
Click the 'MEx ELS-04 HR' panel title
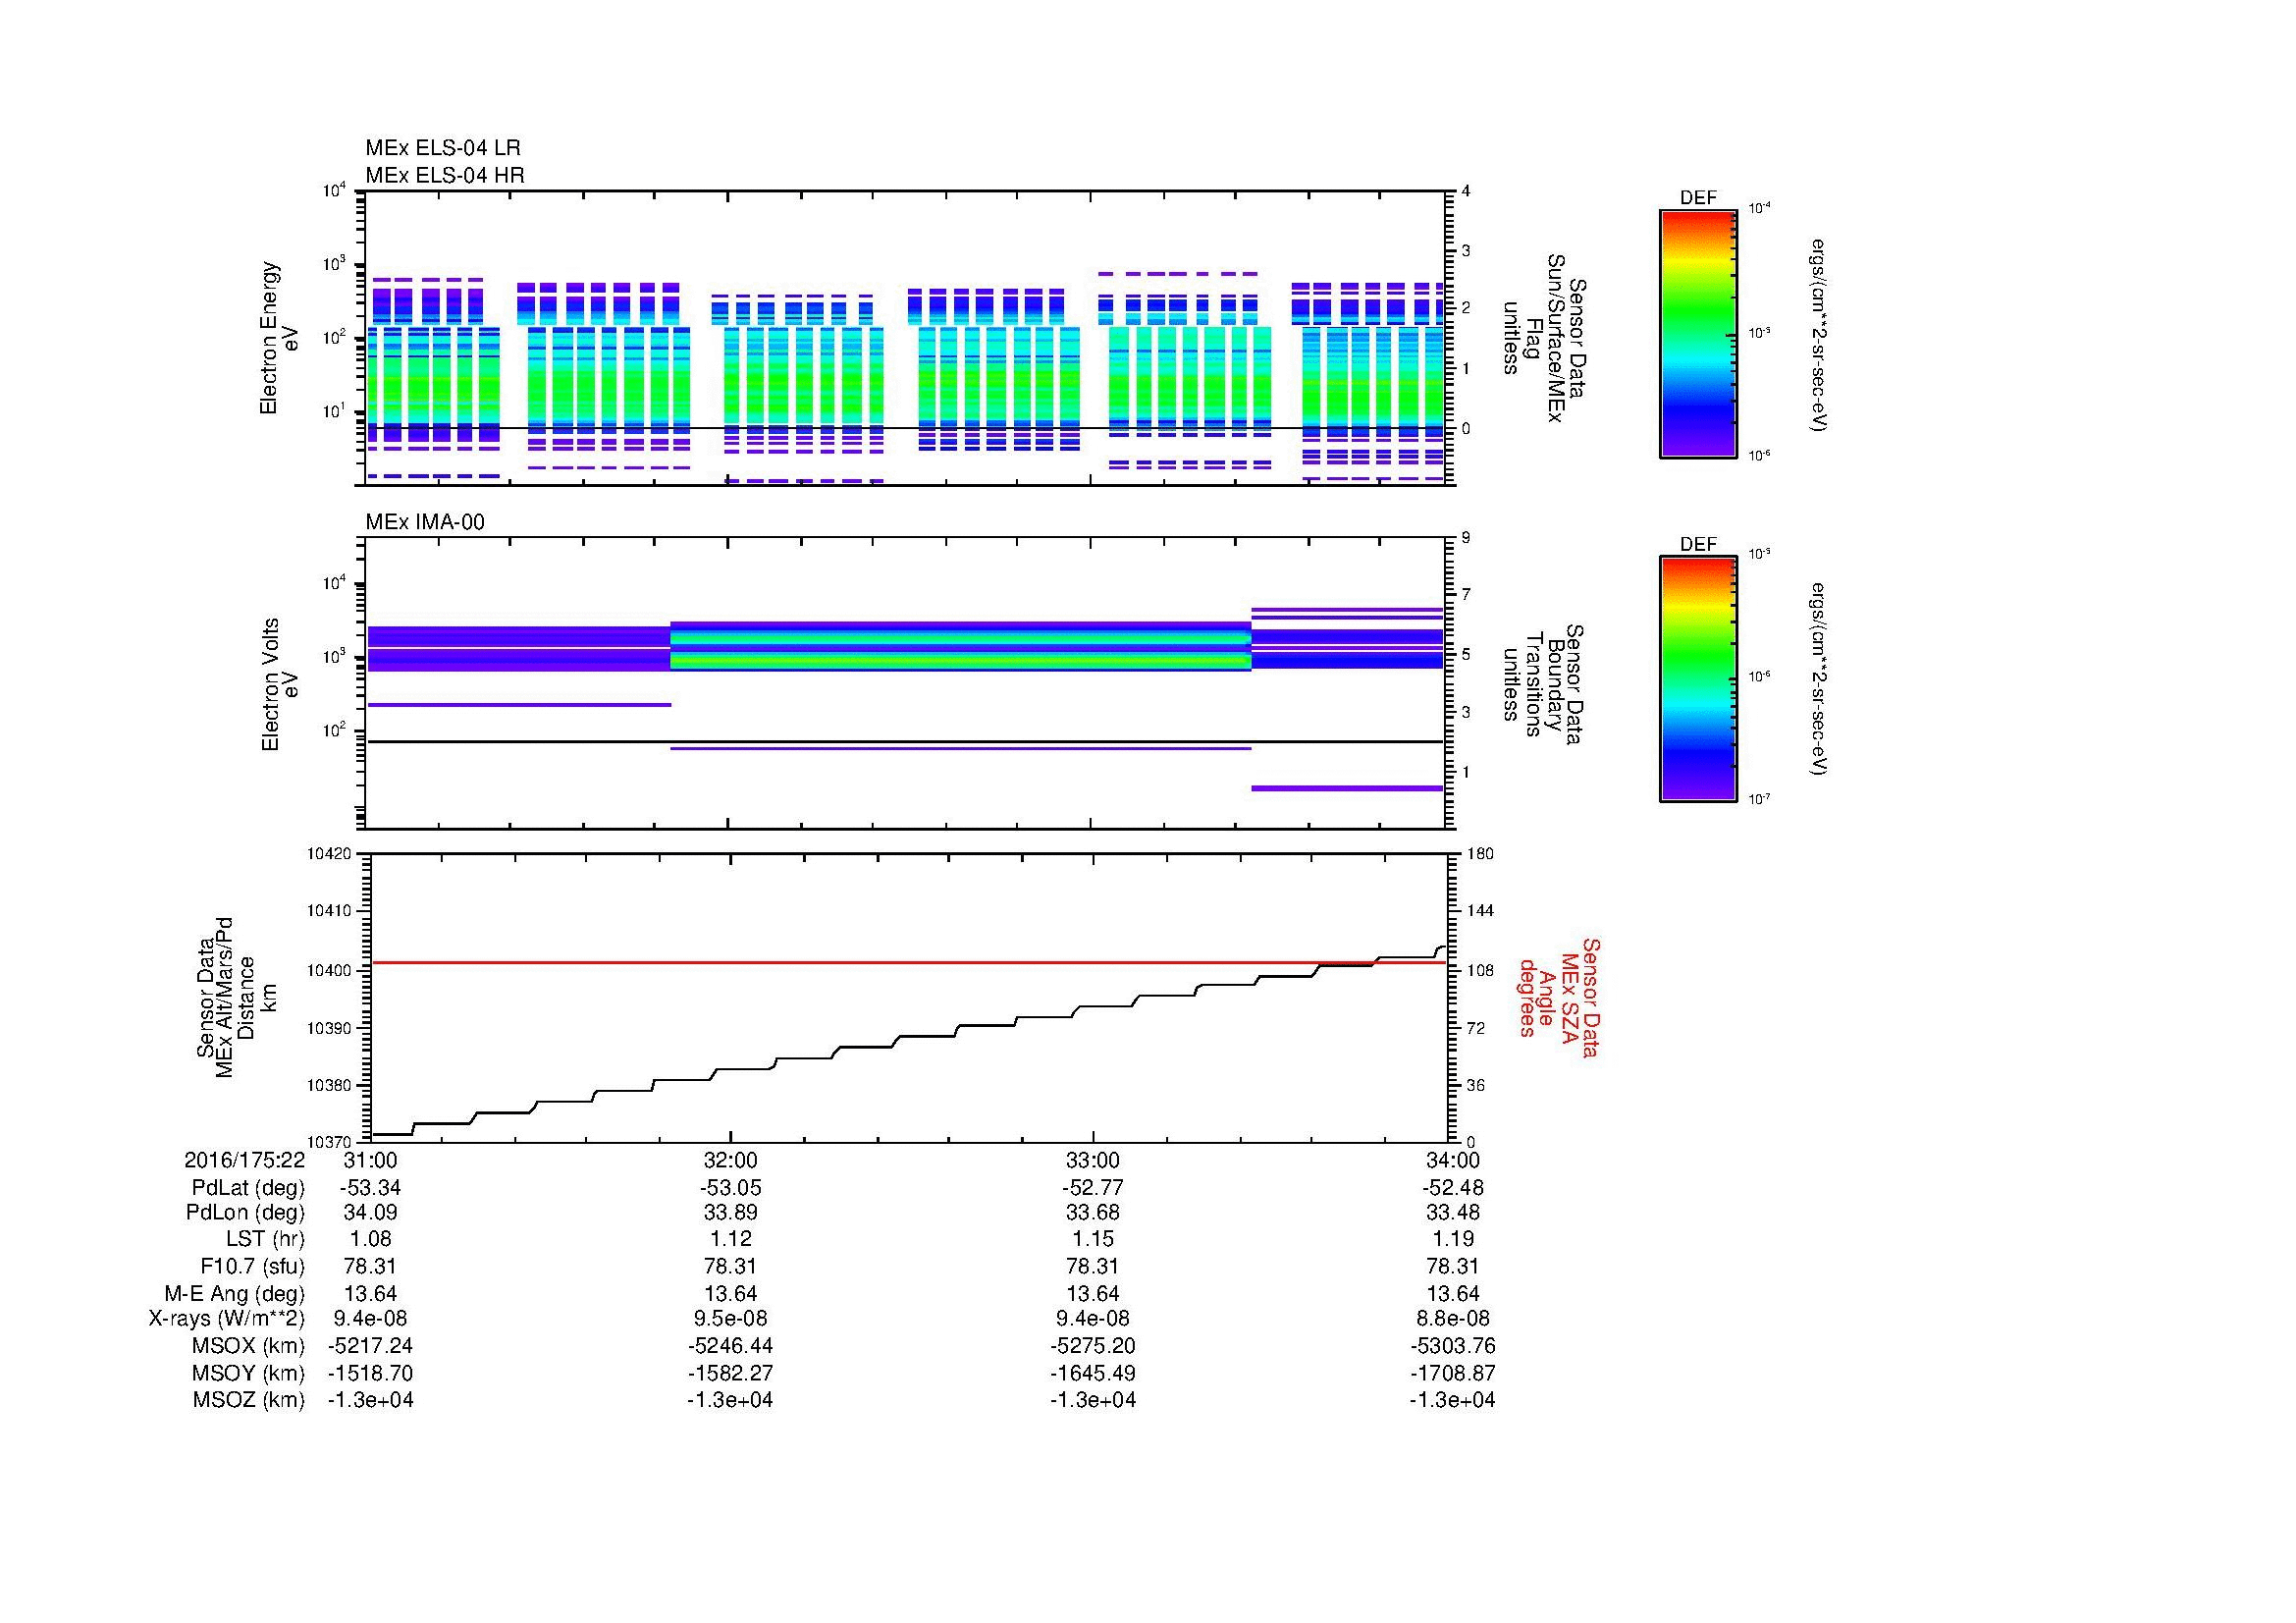pyautogui.click(x=445, y=175)
